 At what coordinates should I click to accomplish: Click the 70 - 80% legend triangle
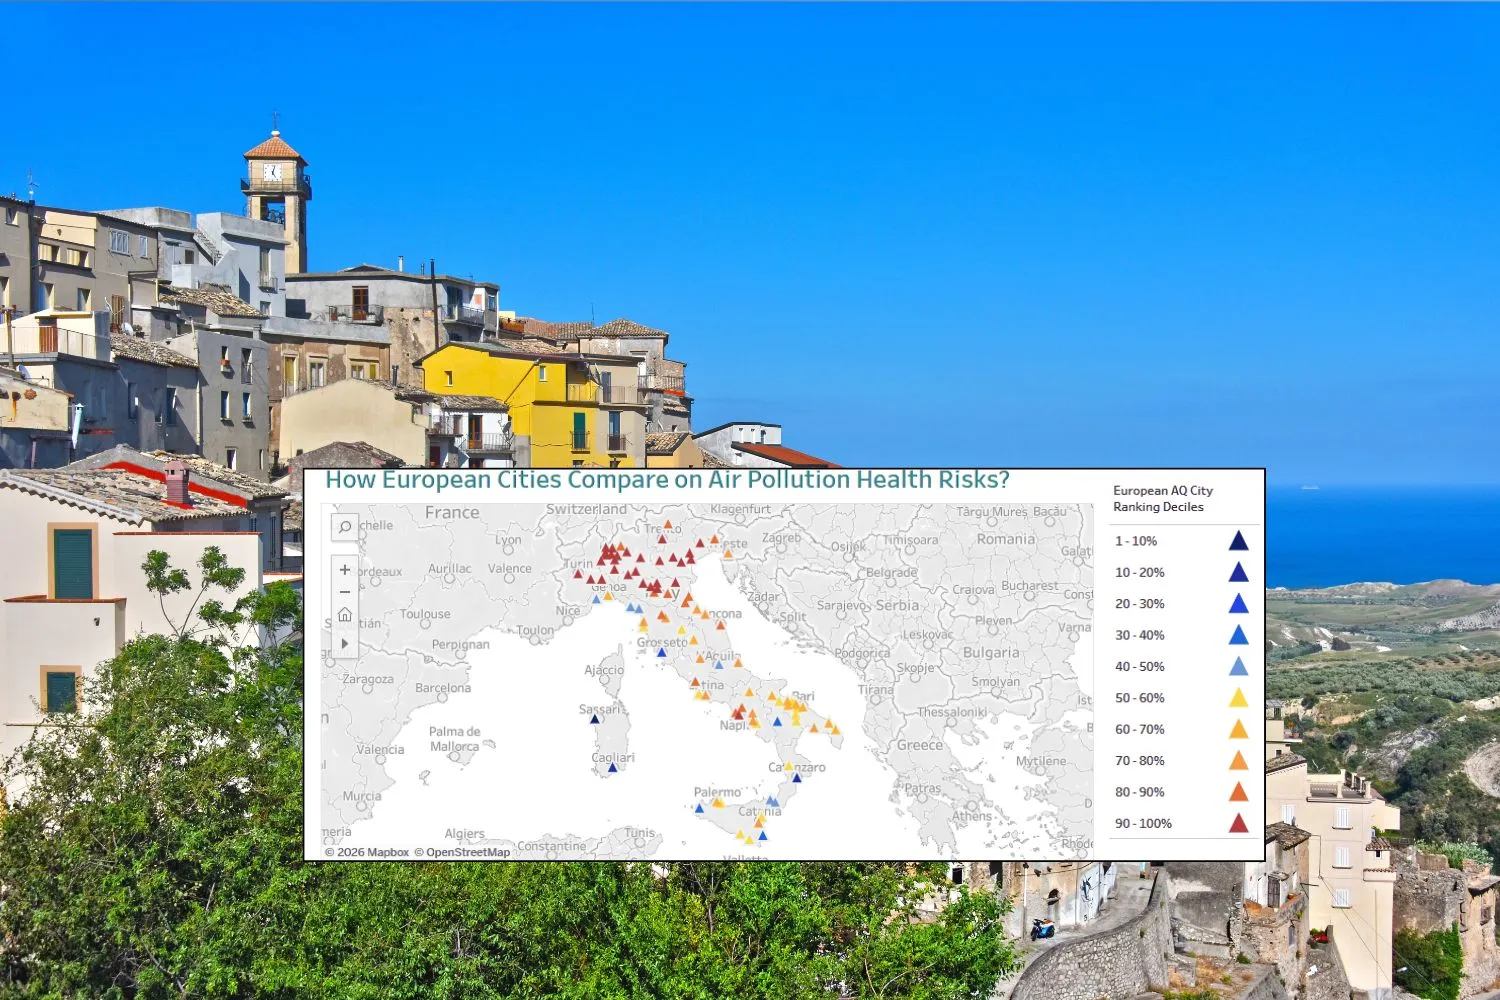pos(1238,761)
